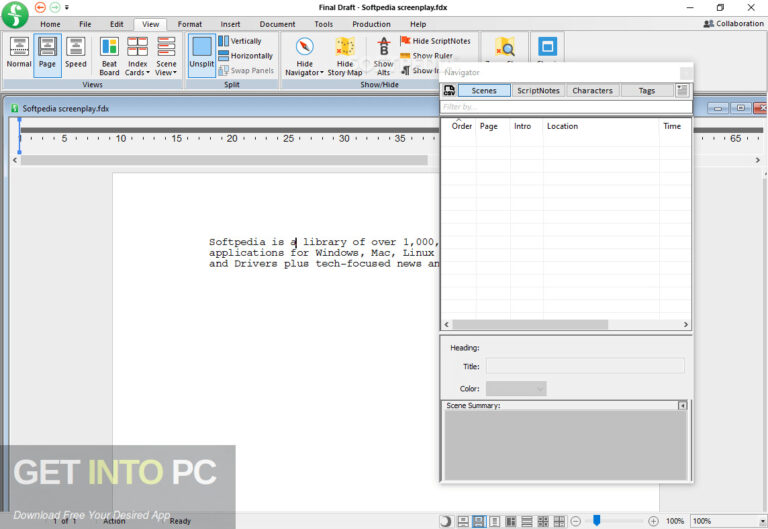The image size is (768, 529).
Task: Click right arrow of Navigator horizontal scrollbar
Action: (685, 324)
